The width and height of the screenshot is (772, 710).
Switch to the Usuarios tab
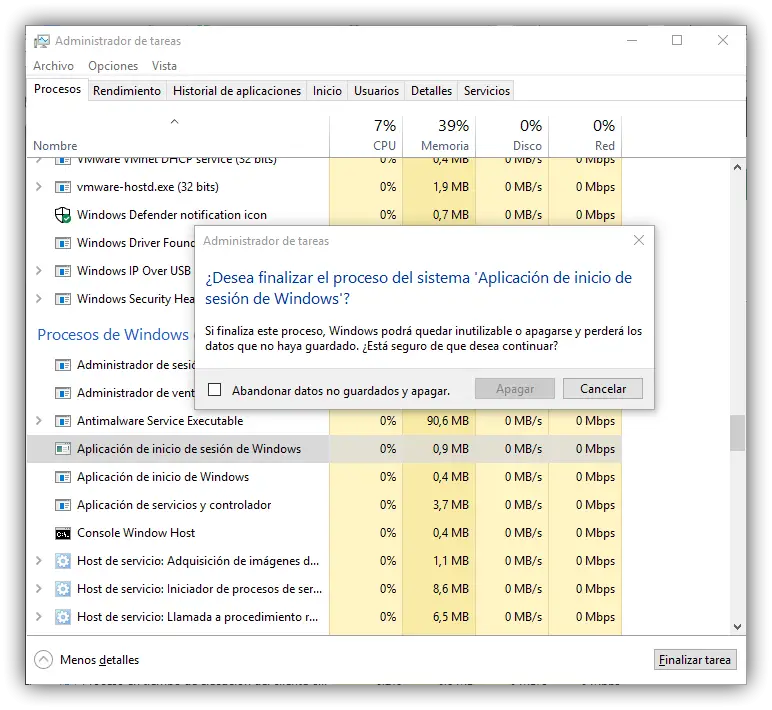[376, 91]
